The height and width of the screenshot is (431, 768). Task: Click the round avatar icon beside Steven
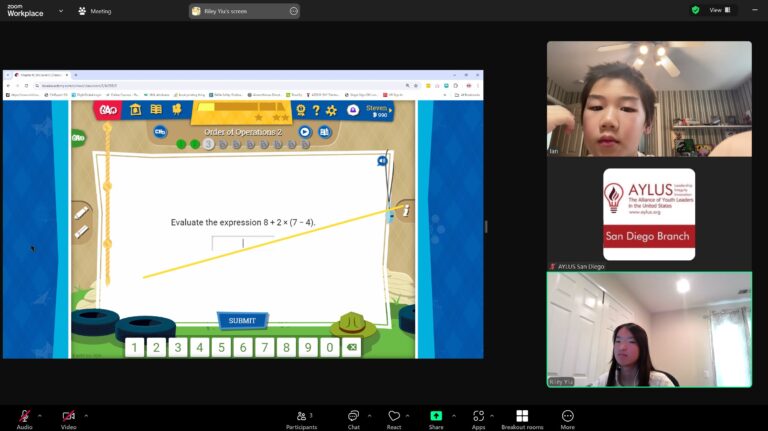pos(353,110)
